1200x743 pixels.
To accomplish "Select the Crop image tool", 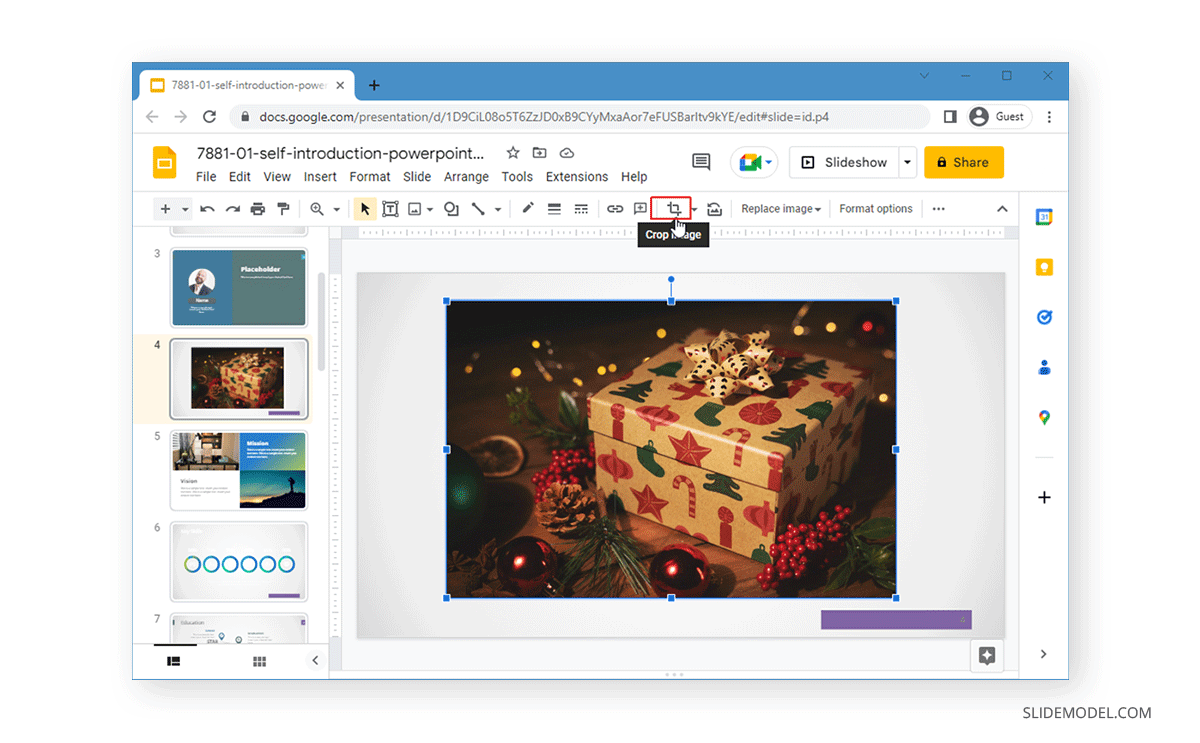I will coord(673,208).
